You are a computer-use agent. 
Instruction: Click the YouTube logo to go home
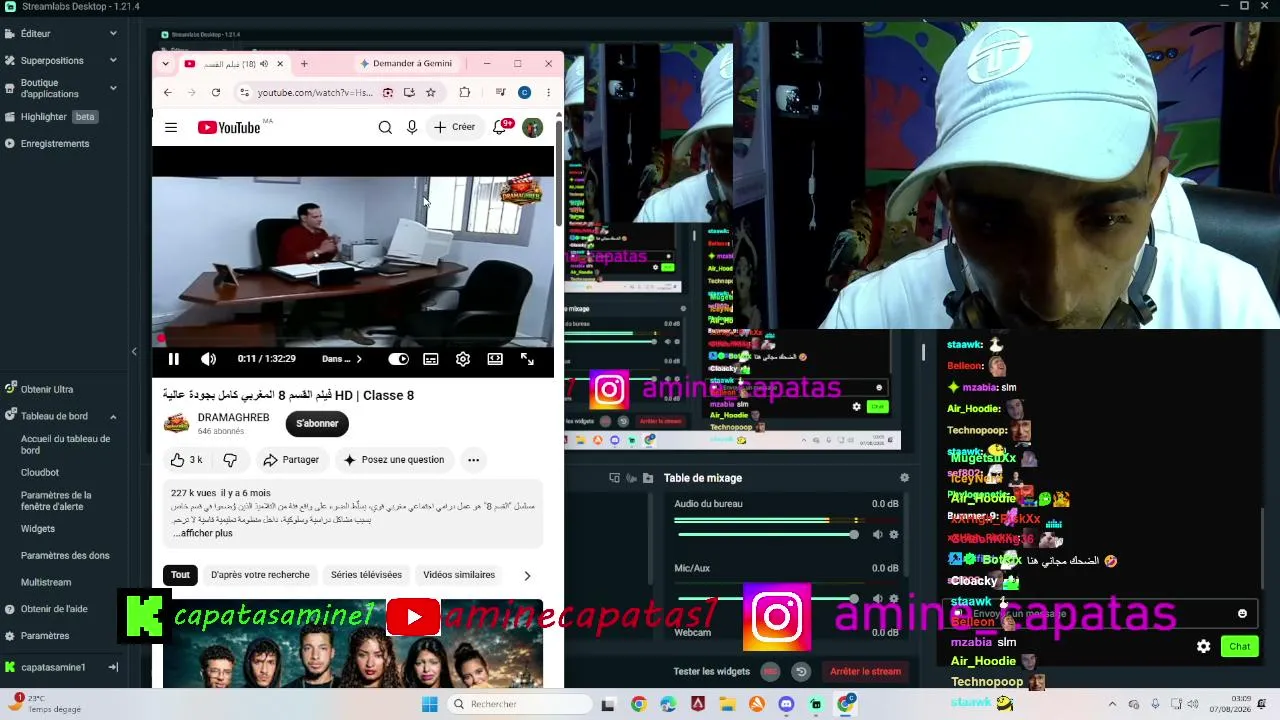pyautogui.click(x=229, y=127)
